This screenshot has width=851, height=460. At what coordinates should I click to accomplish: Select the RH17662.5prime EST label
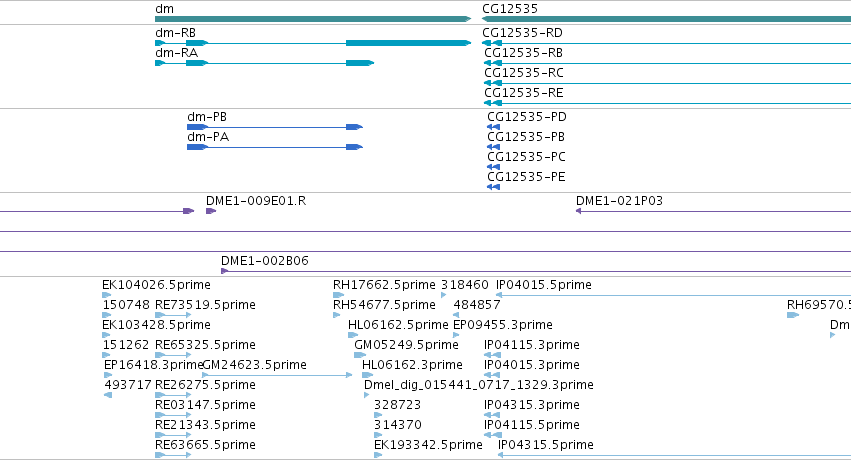tap(384, 285)
